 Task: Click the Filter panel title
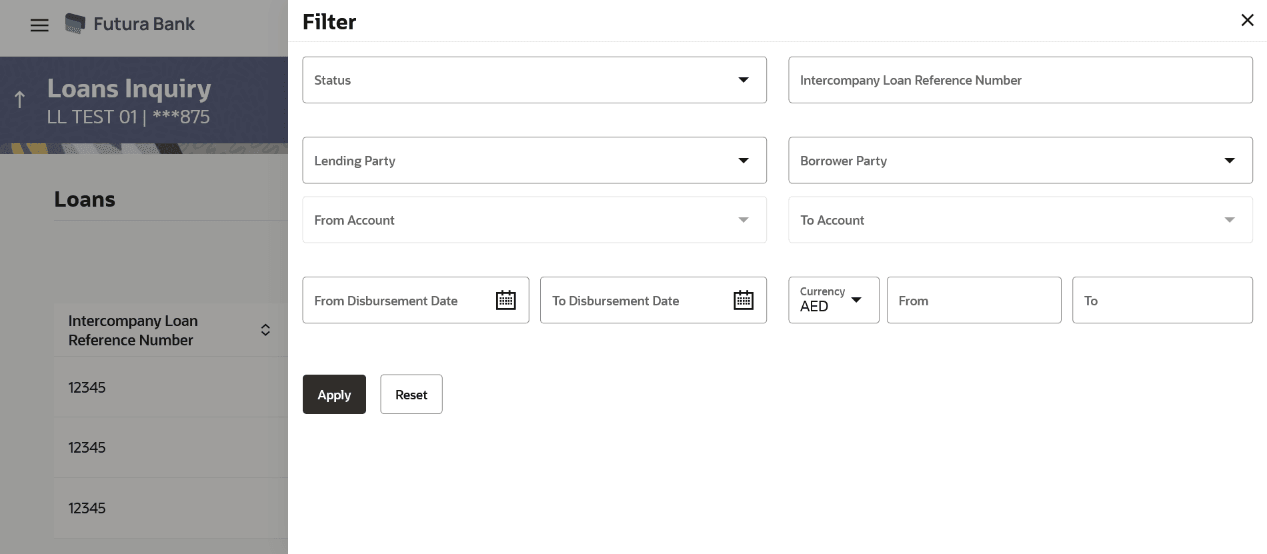[329, 21]
